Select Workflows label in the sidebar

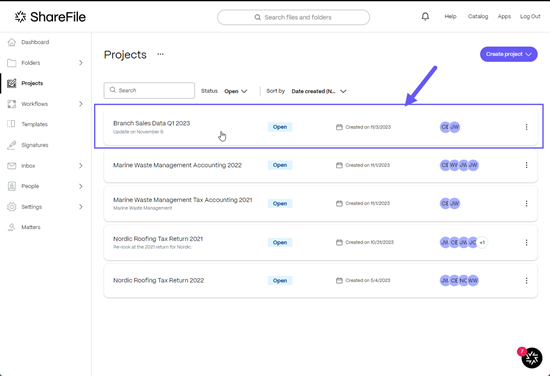coord(34,104)
